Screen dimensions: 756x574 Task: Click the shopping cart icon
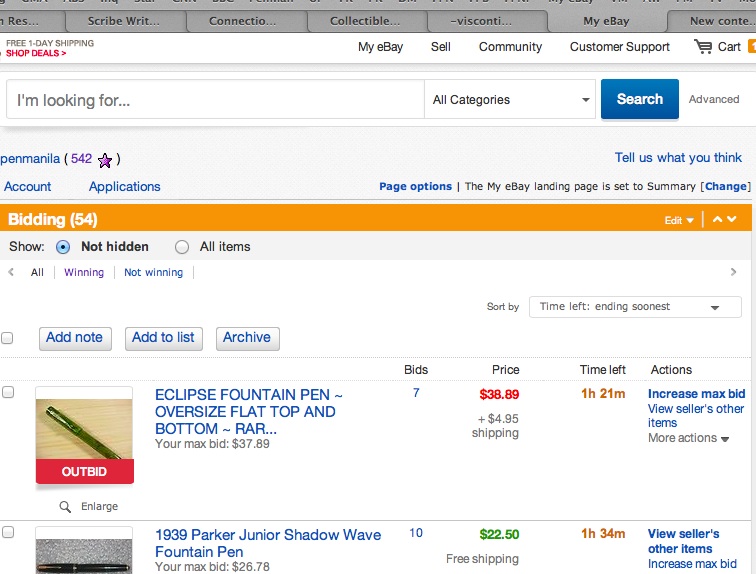[x=703, y=47]
